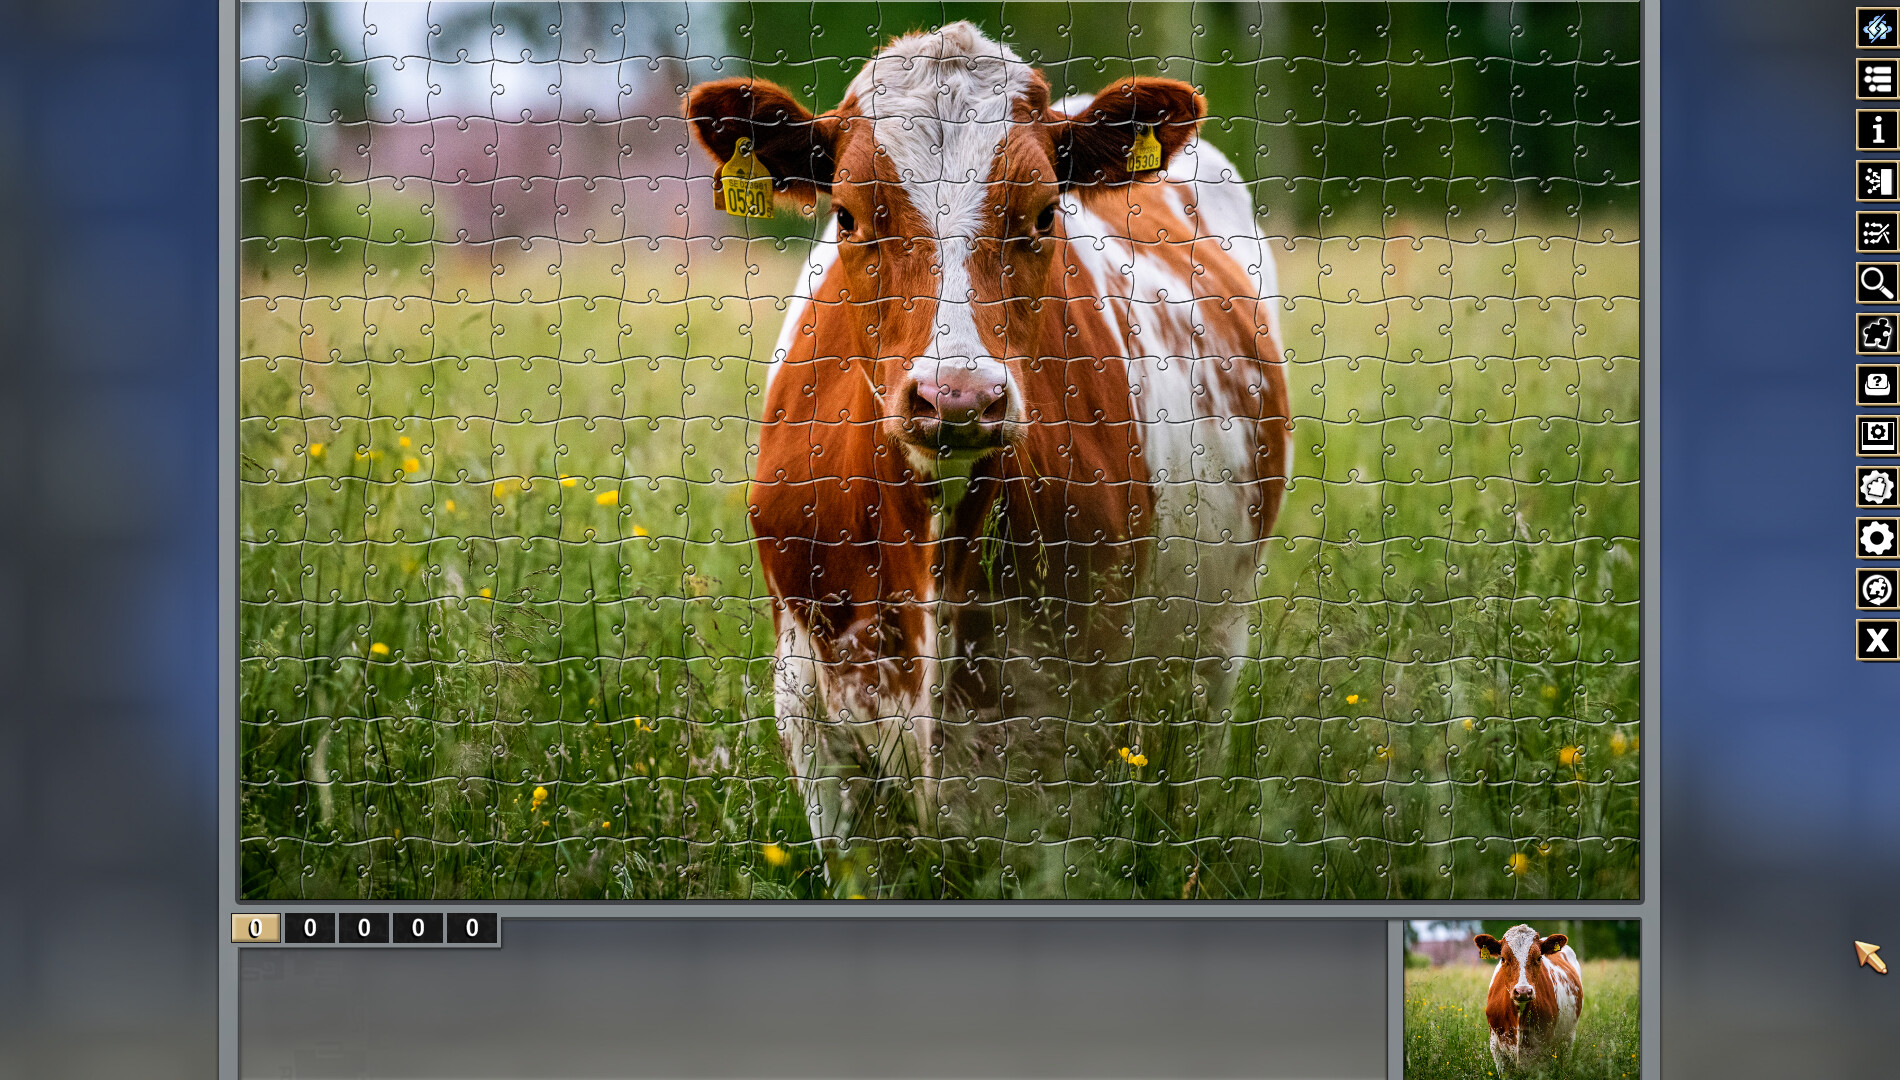Viewport: 1900px width, 1080px height.
Task: Click the gear with puzzle piece icon
Action: (1876, 487)
